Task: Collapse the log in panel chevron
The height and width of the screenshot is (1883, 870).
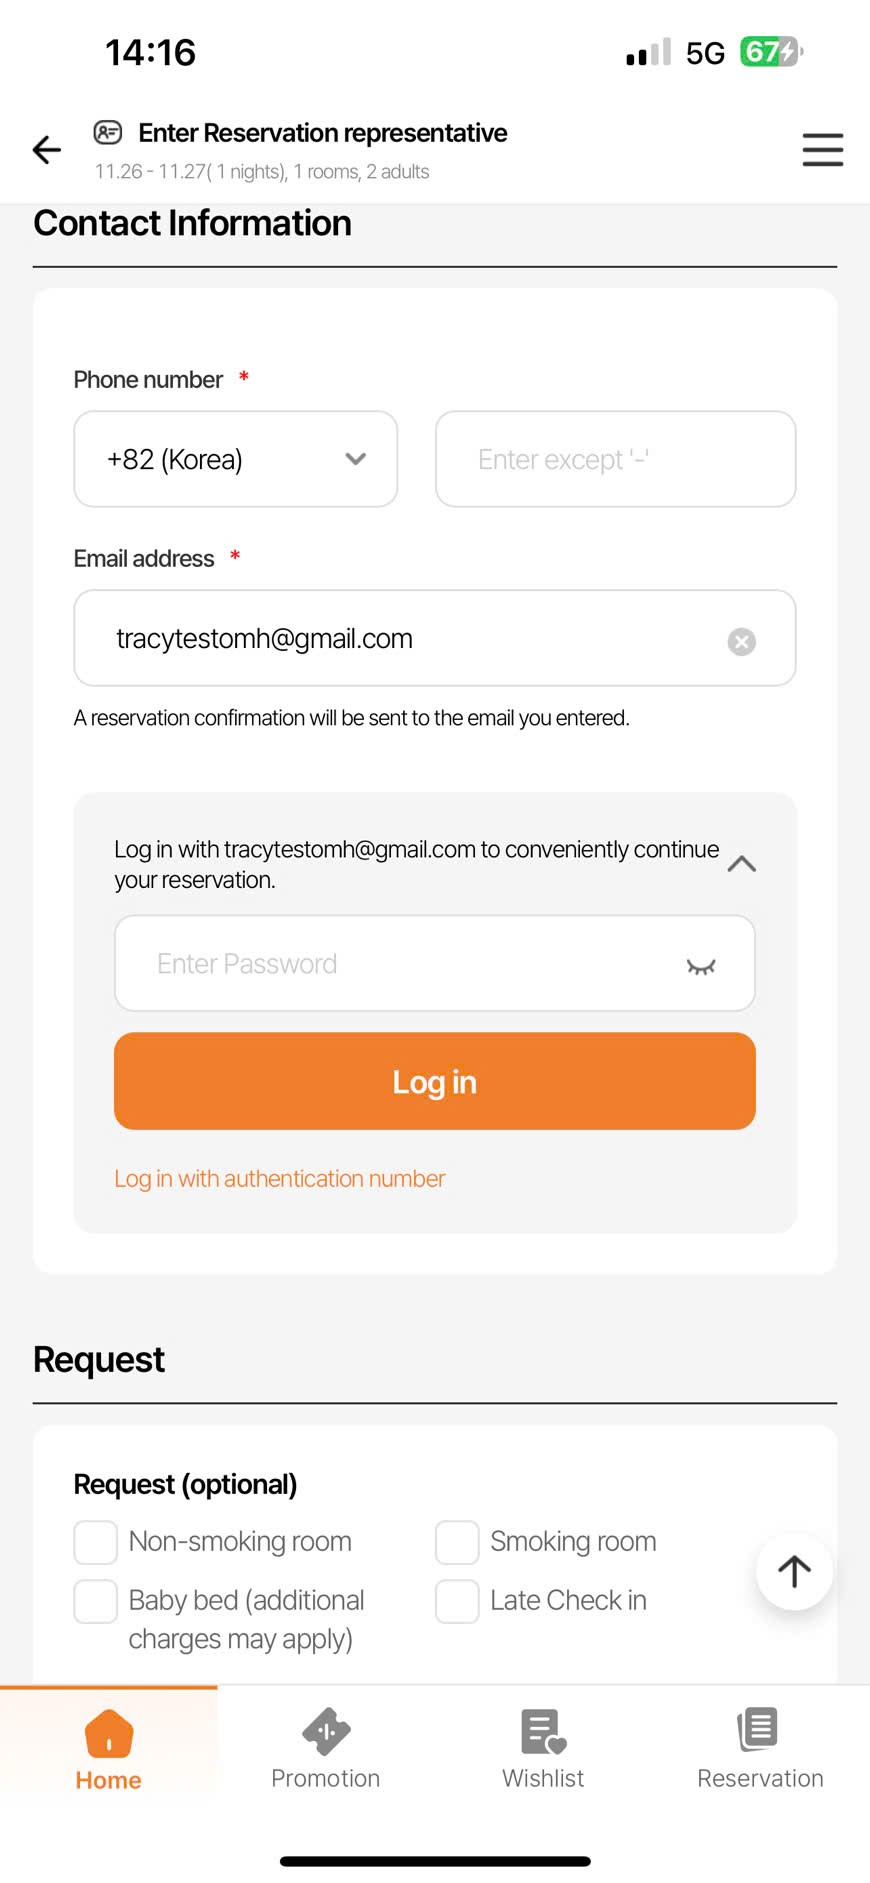Action: [x=741, y=864]
